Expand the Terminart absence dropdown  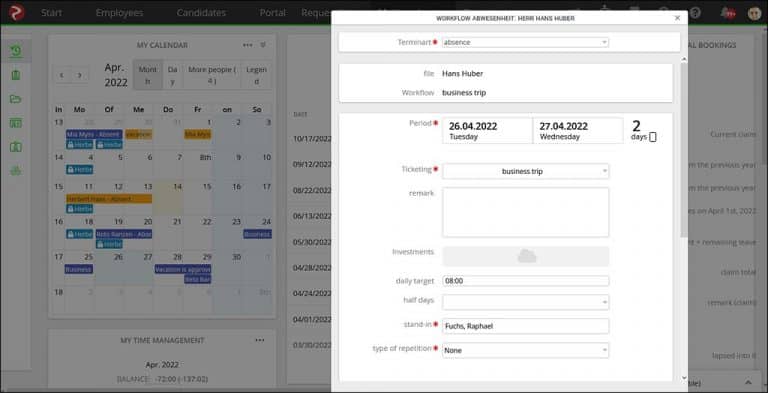pyautogui.click(x=526, y=43)
